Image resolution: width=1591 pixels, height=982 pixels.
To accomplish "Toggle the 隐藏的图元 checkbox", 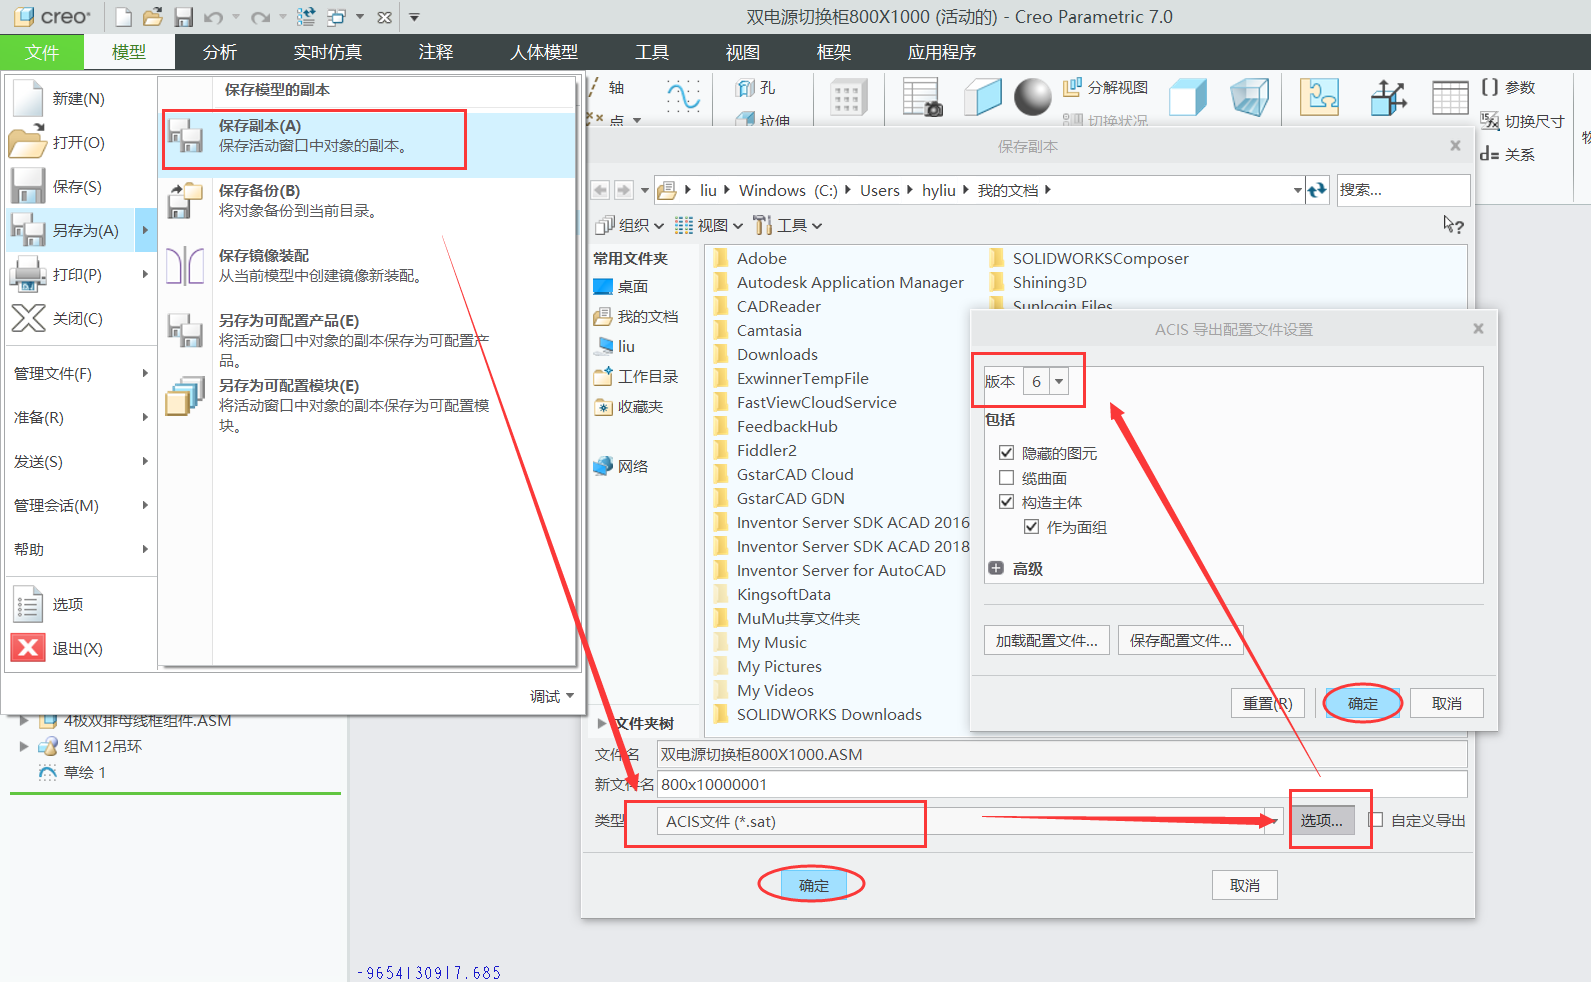I will [1007, 453].
